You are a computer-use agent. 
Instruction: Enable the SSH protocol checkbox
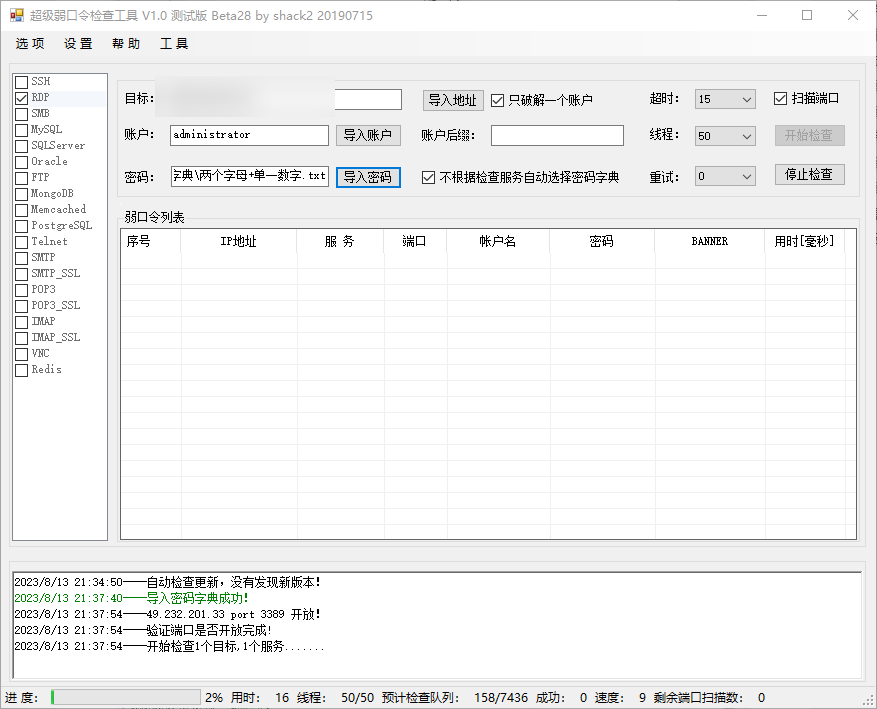click(x=21, y=81)
